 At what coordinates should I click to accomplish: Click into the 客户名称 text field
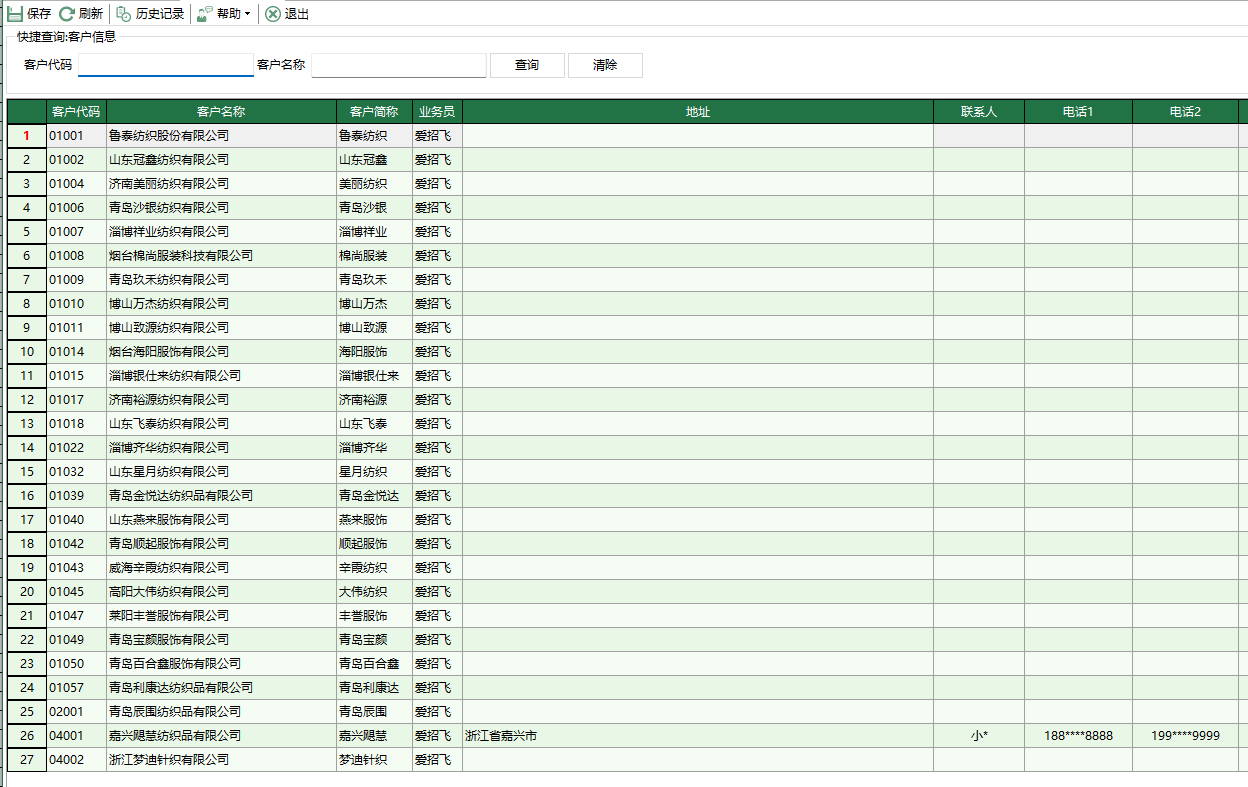(398, 65)
